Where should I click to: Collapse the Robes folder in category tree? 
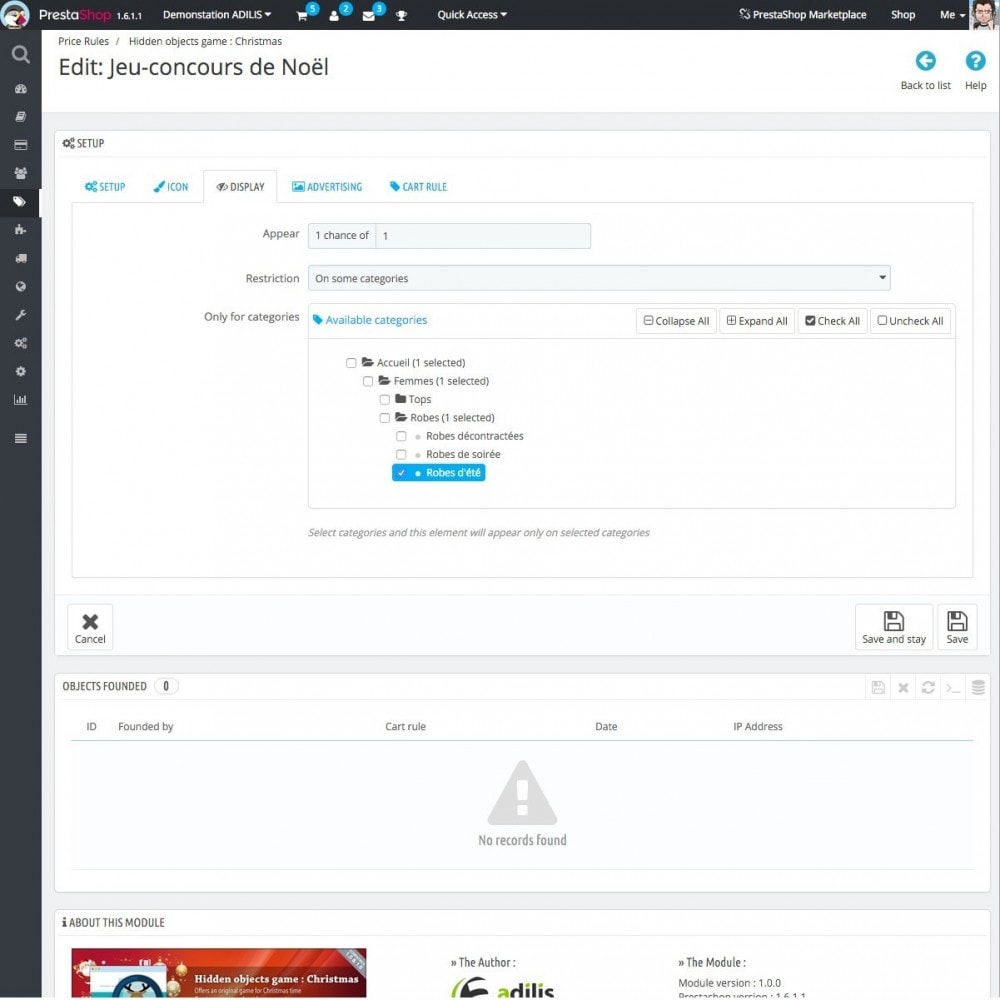(401, 417)
